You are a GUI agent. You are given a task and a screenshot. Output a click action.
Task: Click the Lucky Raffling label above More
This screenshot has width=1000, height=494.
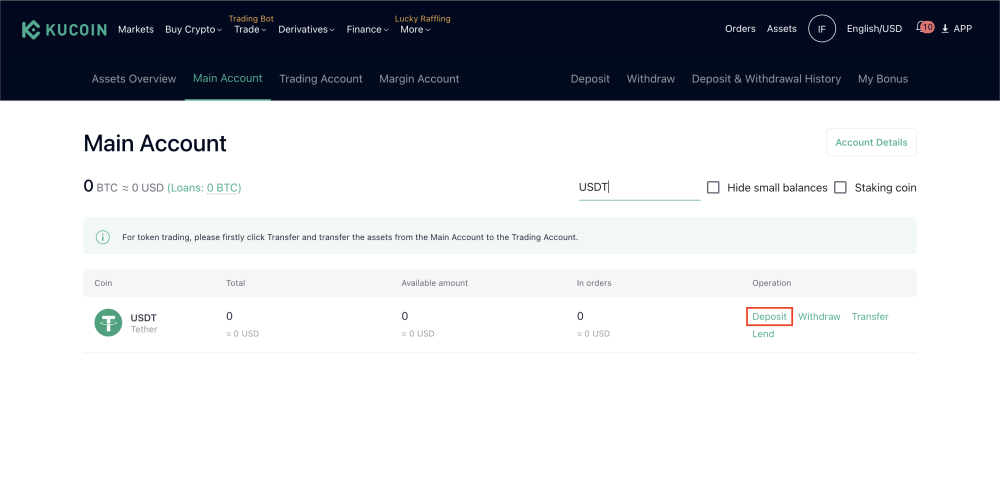[423, 18]
